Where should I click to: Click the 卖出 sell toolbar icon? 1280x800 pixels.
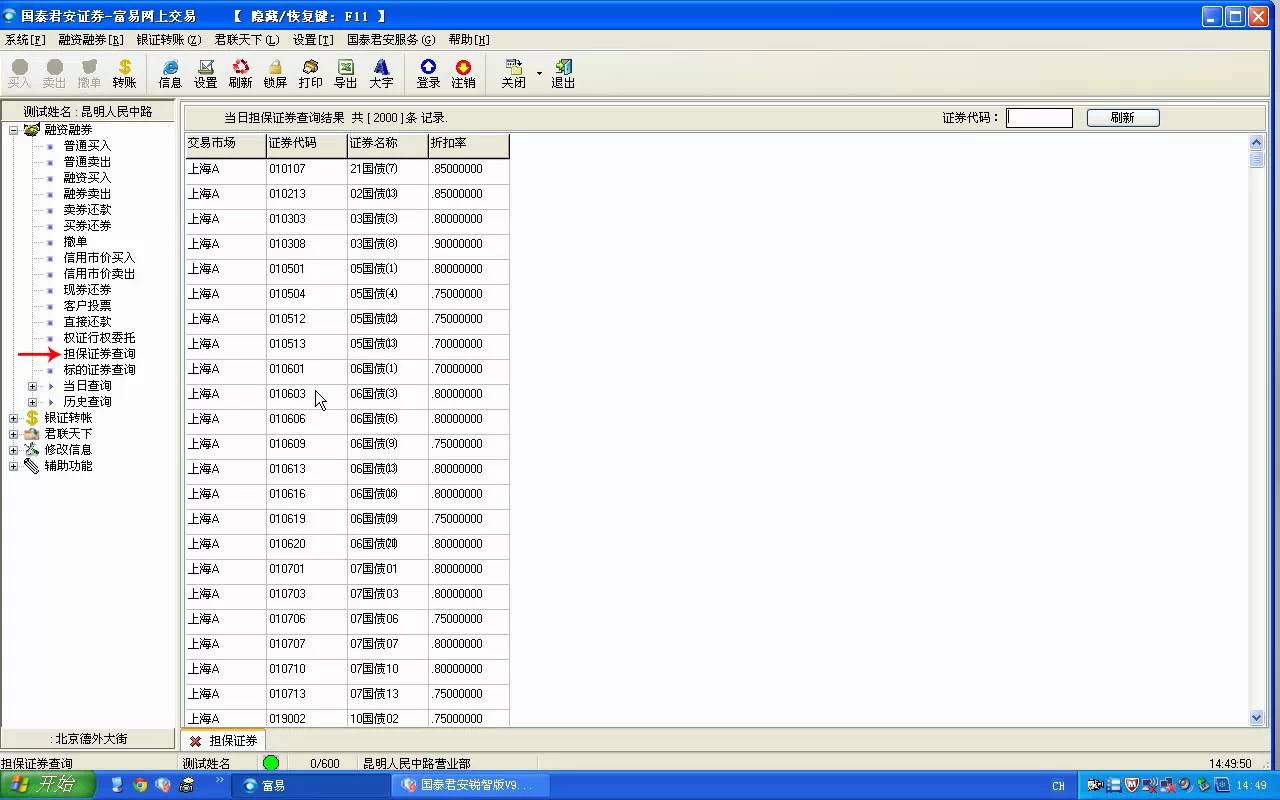point(54,74)
